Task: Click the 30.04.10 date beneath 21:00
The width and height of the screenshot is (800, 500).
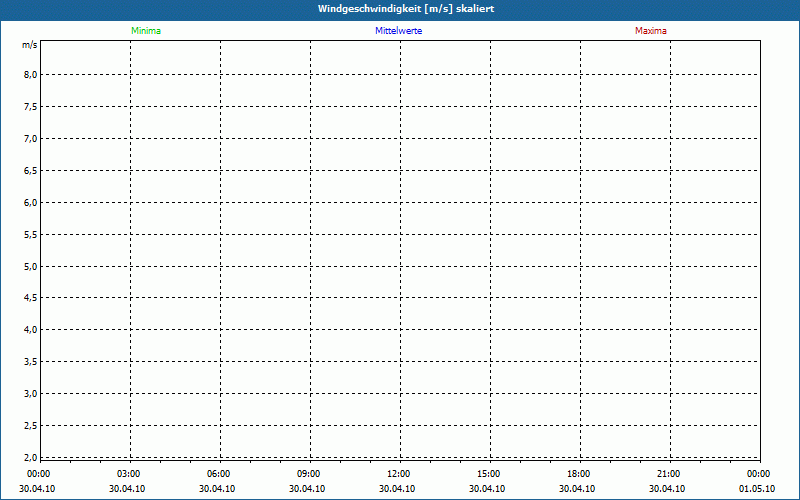Action: pos(667,489)
